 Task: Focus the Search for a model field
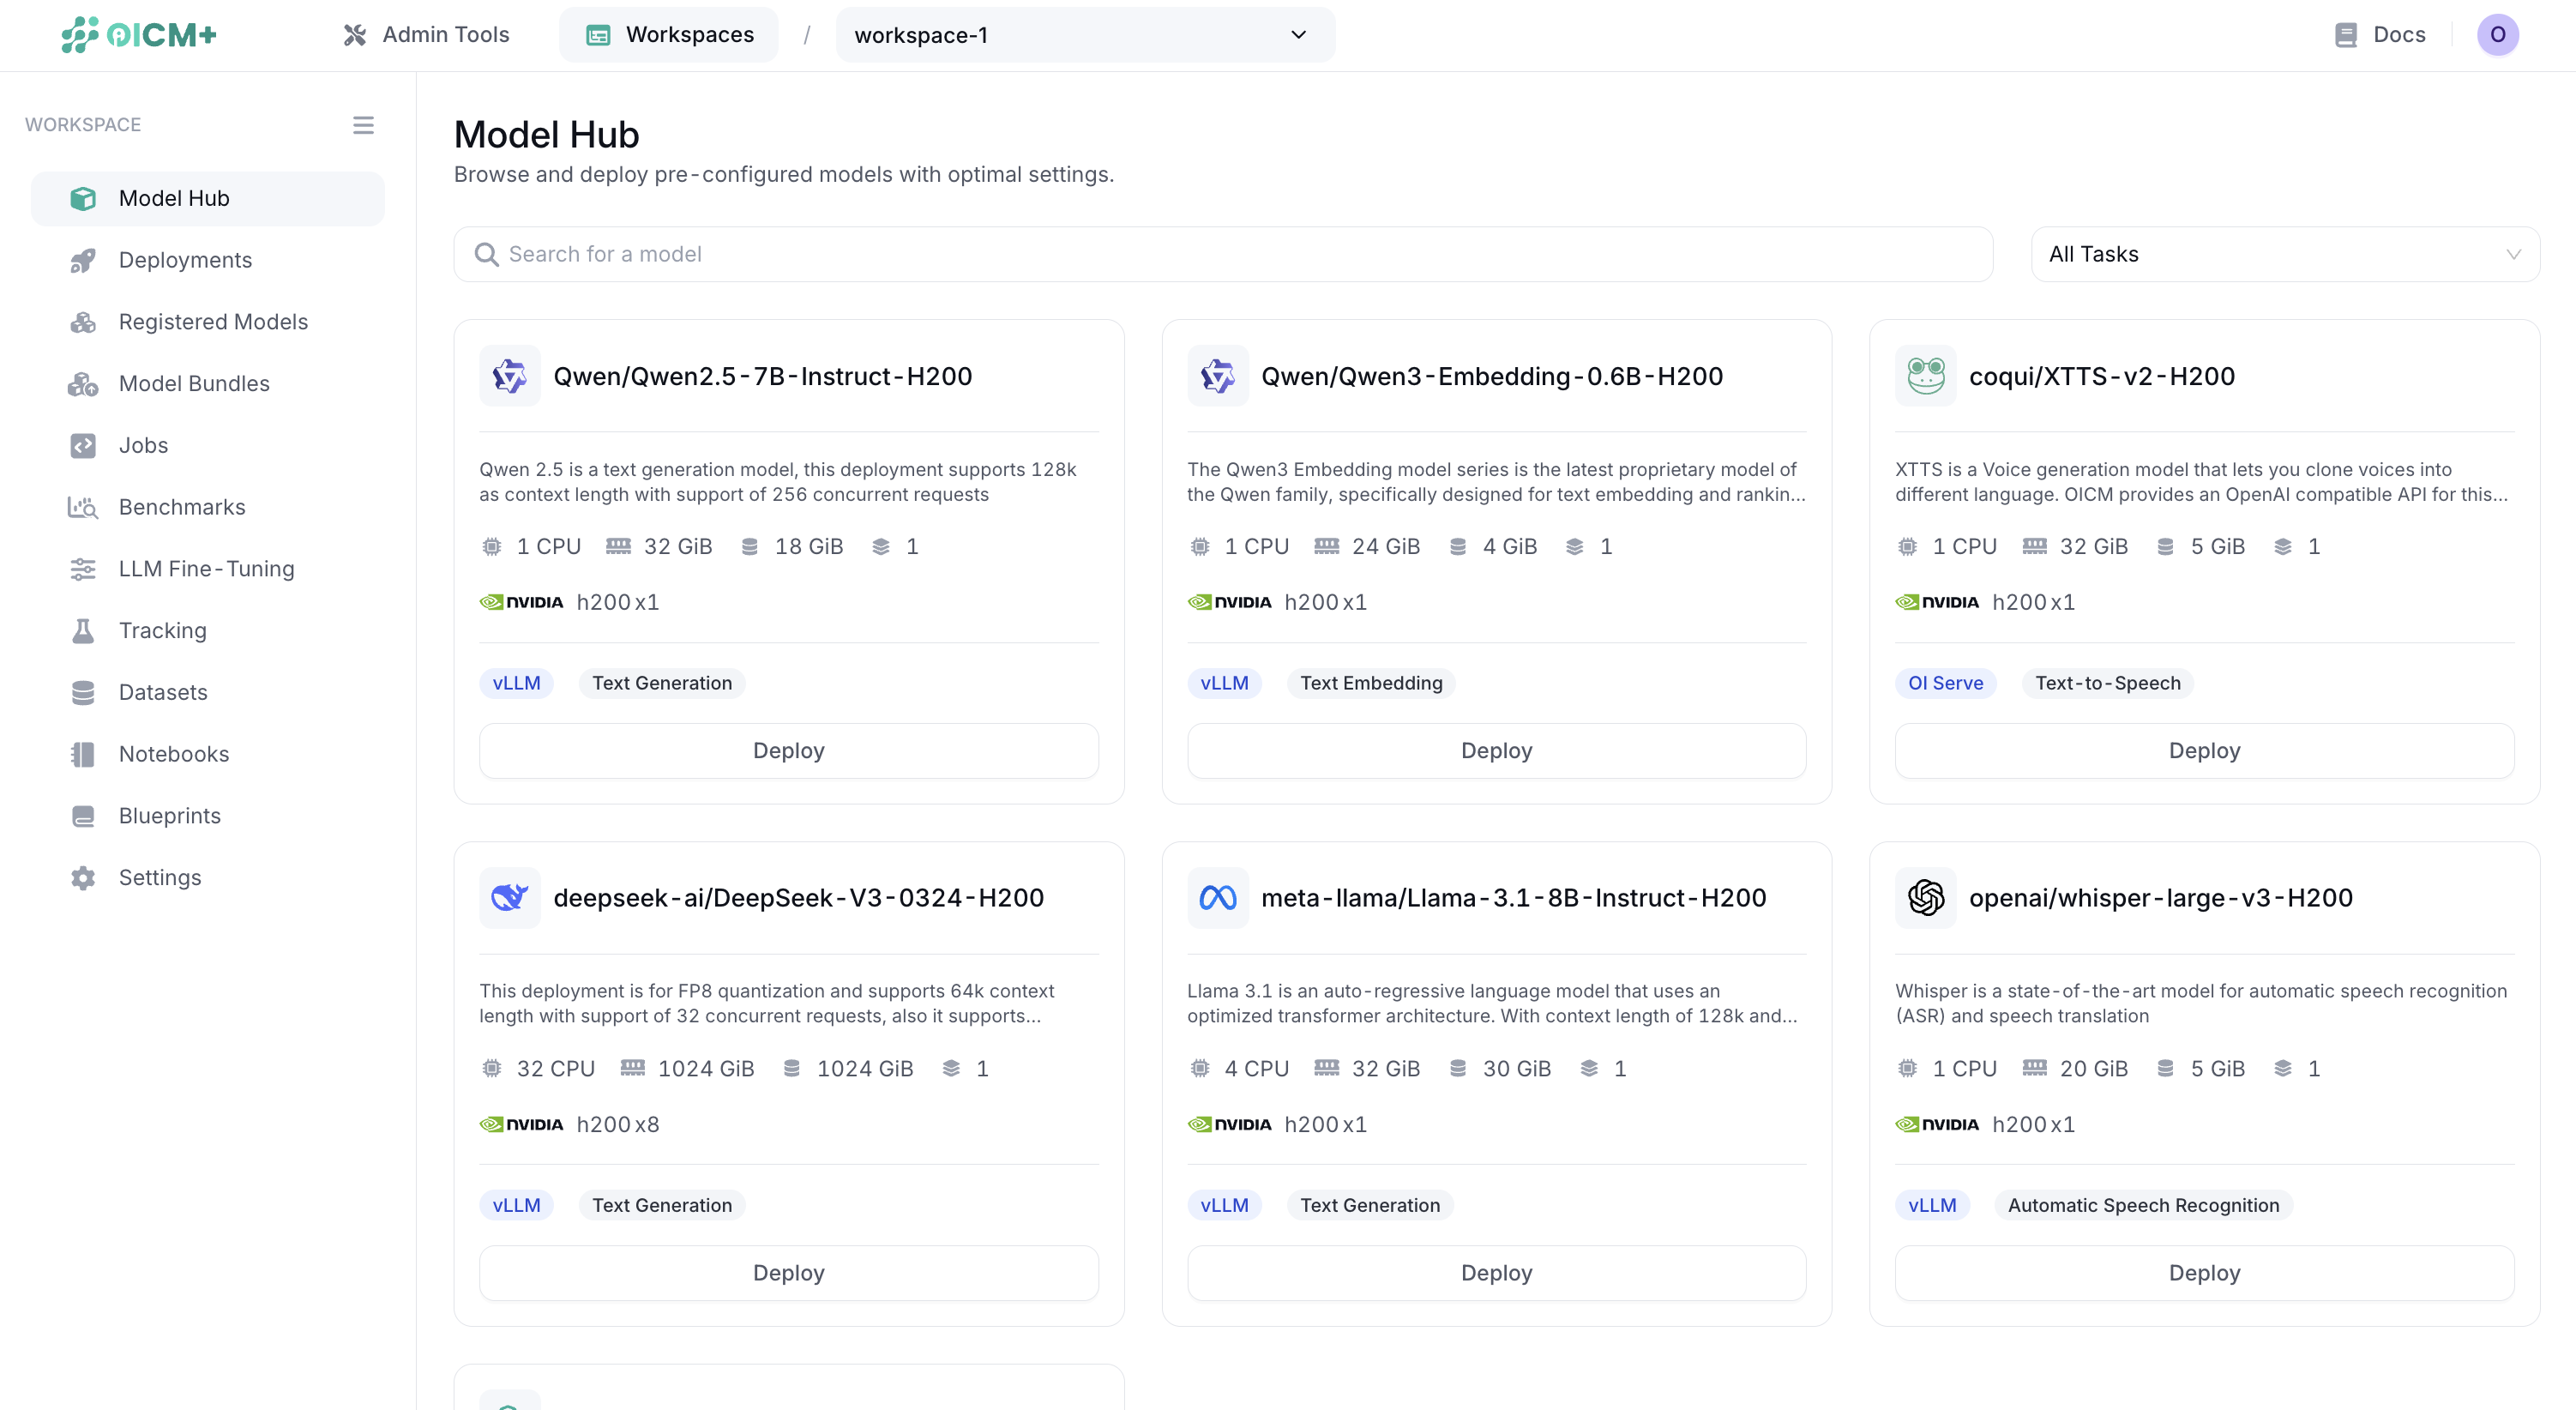(x=1222, y=254)
